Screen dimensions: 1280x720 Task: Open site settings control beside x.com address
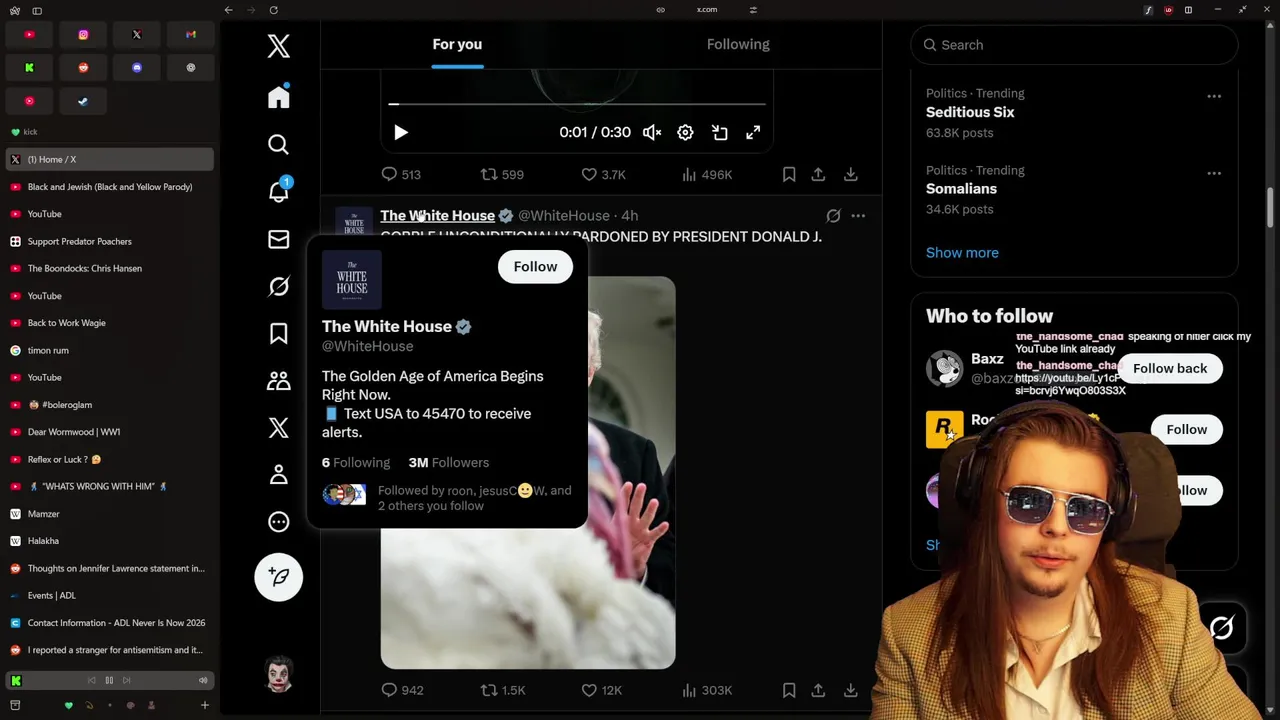pyautogui.click(x=753, y=10)
